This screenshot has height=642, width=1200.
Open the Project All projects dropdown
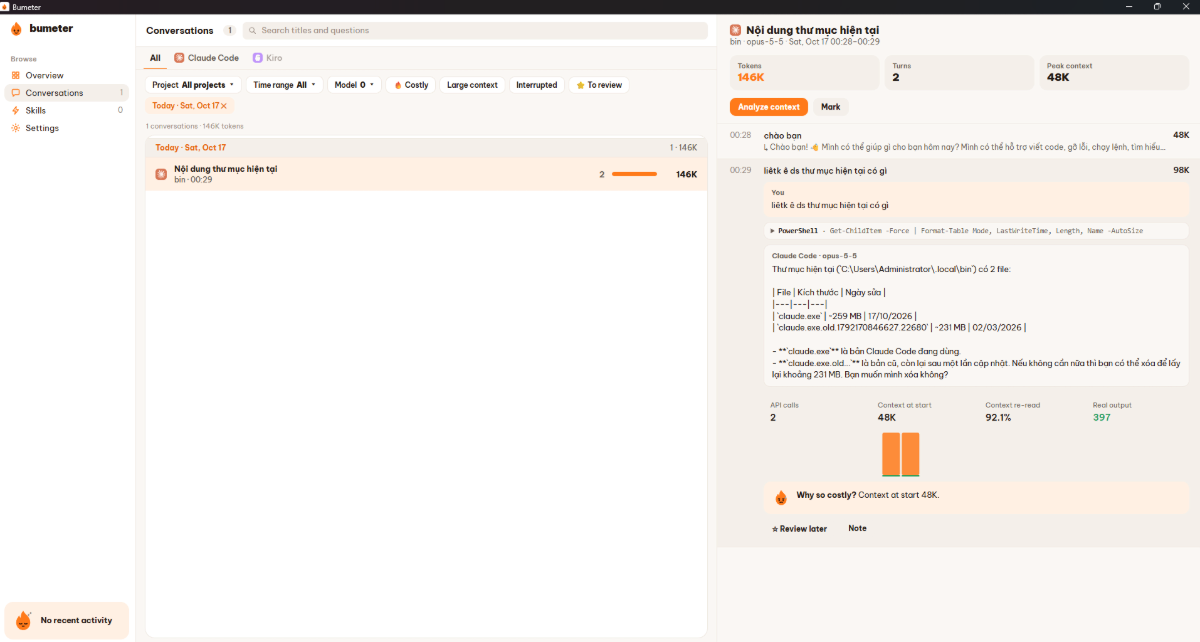coord(194,85)
